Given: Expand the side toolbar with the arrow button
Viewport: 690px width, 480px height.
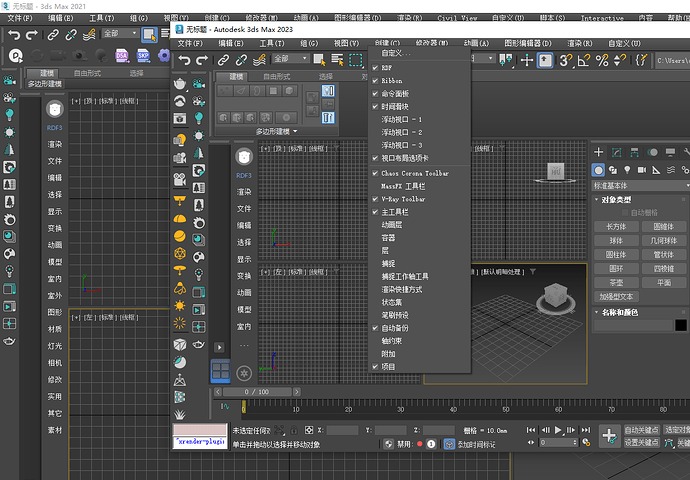Looking at the screenshot, I should [x=219, y=347].
